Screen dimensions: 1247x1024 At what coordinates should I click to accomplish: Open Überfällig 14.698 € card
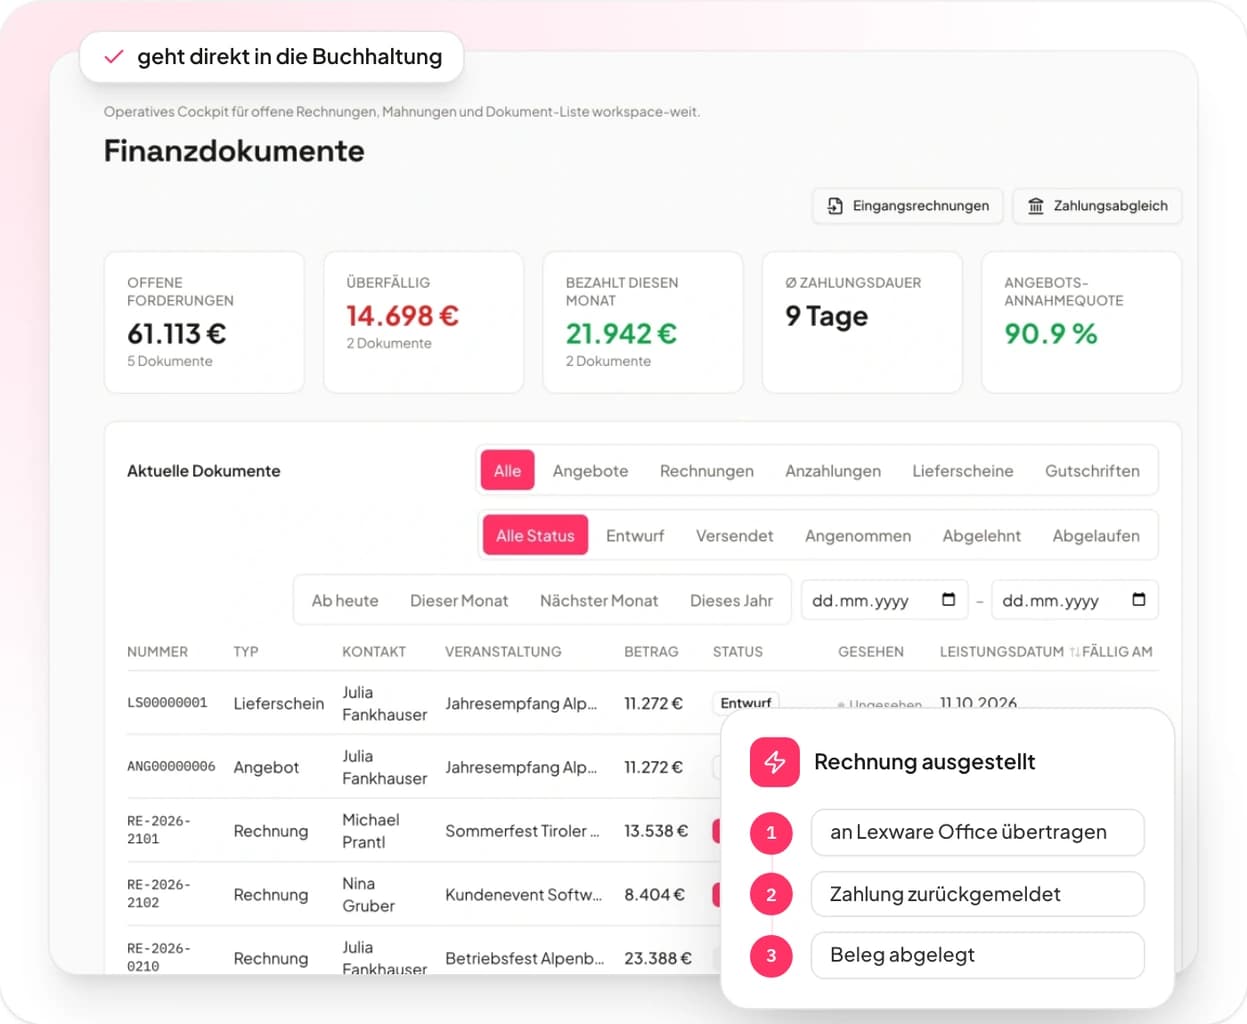pos(424,322)
